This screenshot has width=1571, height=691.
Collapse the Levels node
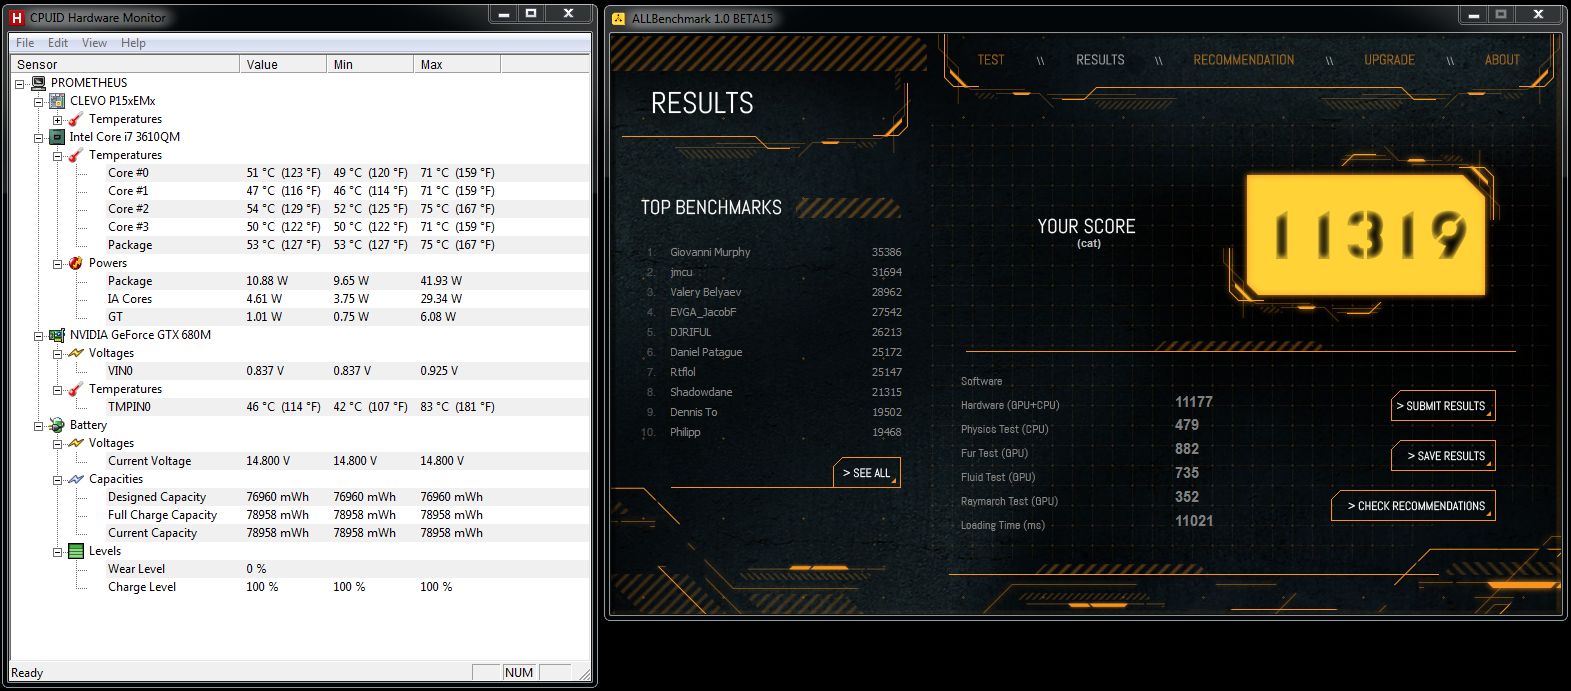click(57, 551)
